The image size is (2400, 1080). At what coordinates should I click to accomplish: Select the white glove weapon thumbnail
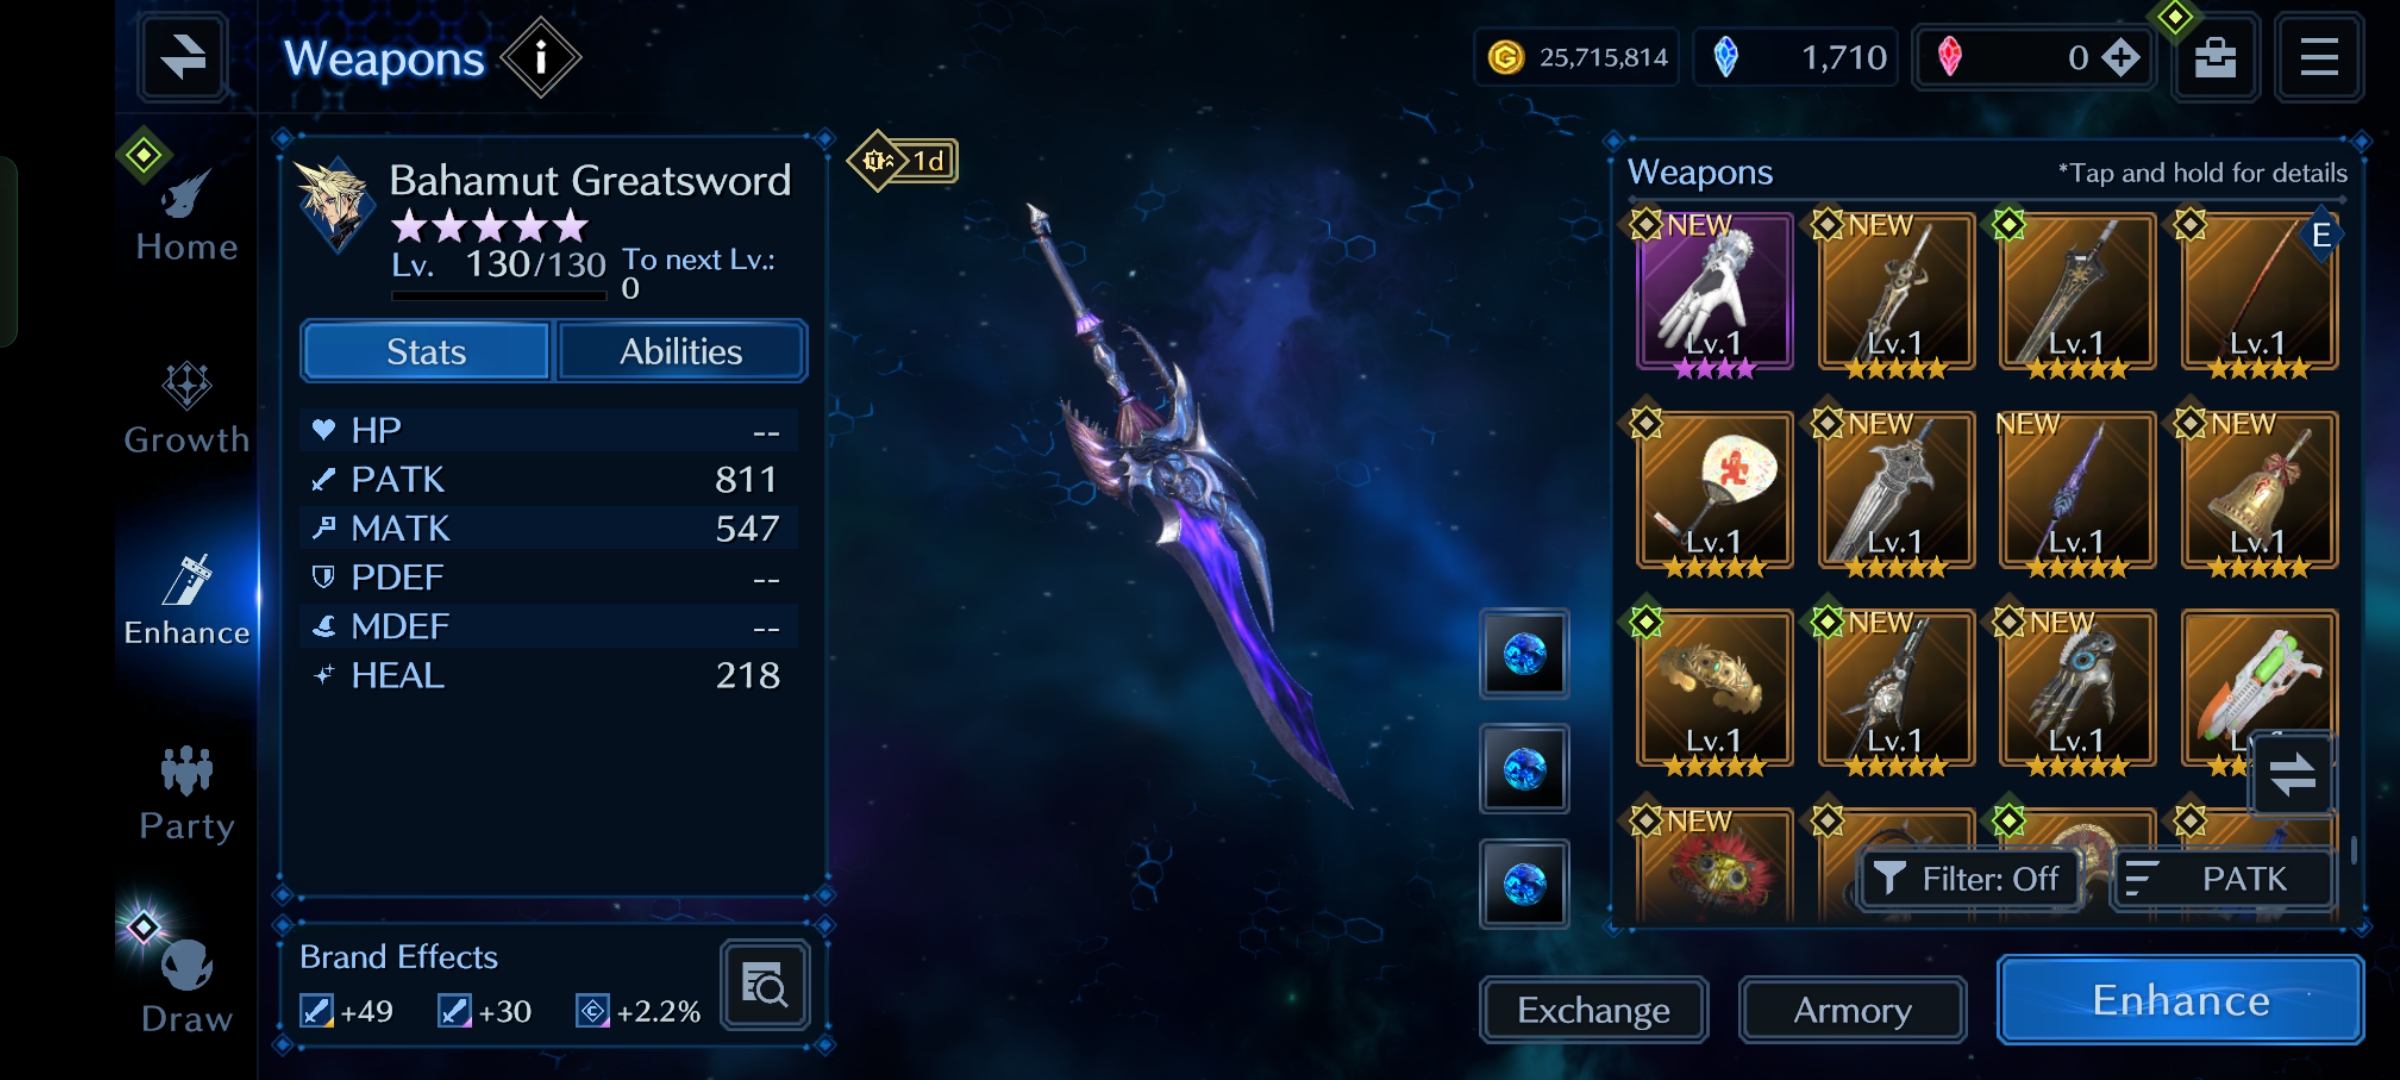1714,292
